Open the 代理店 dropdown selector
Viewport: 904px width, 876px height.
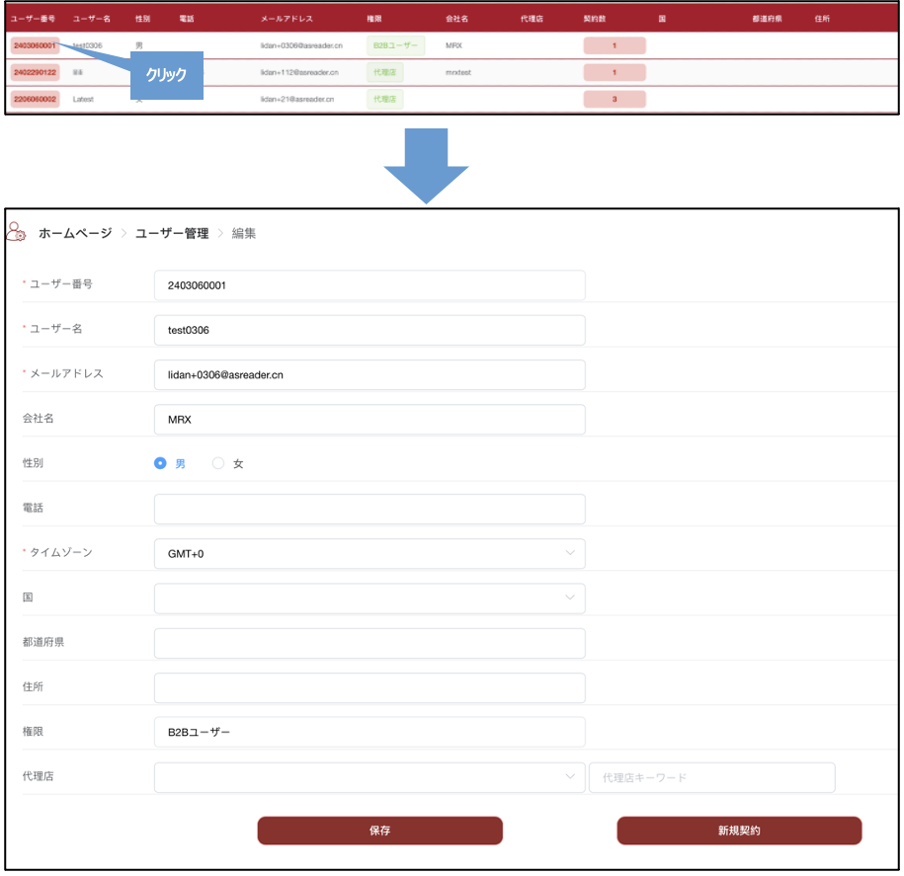[x=369, y=777]
